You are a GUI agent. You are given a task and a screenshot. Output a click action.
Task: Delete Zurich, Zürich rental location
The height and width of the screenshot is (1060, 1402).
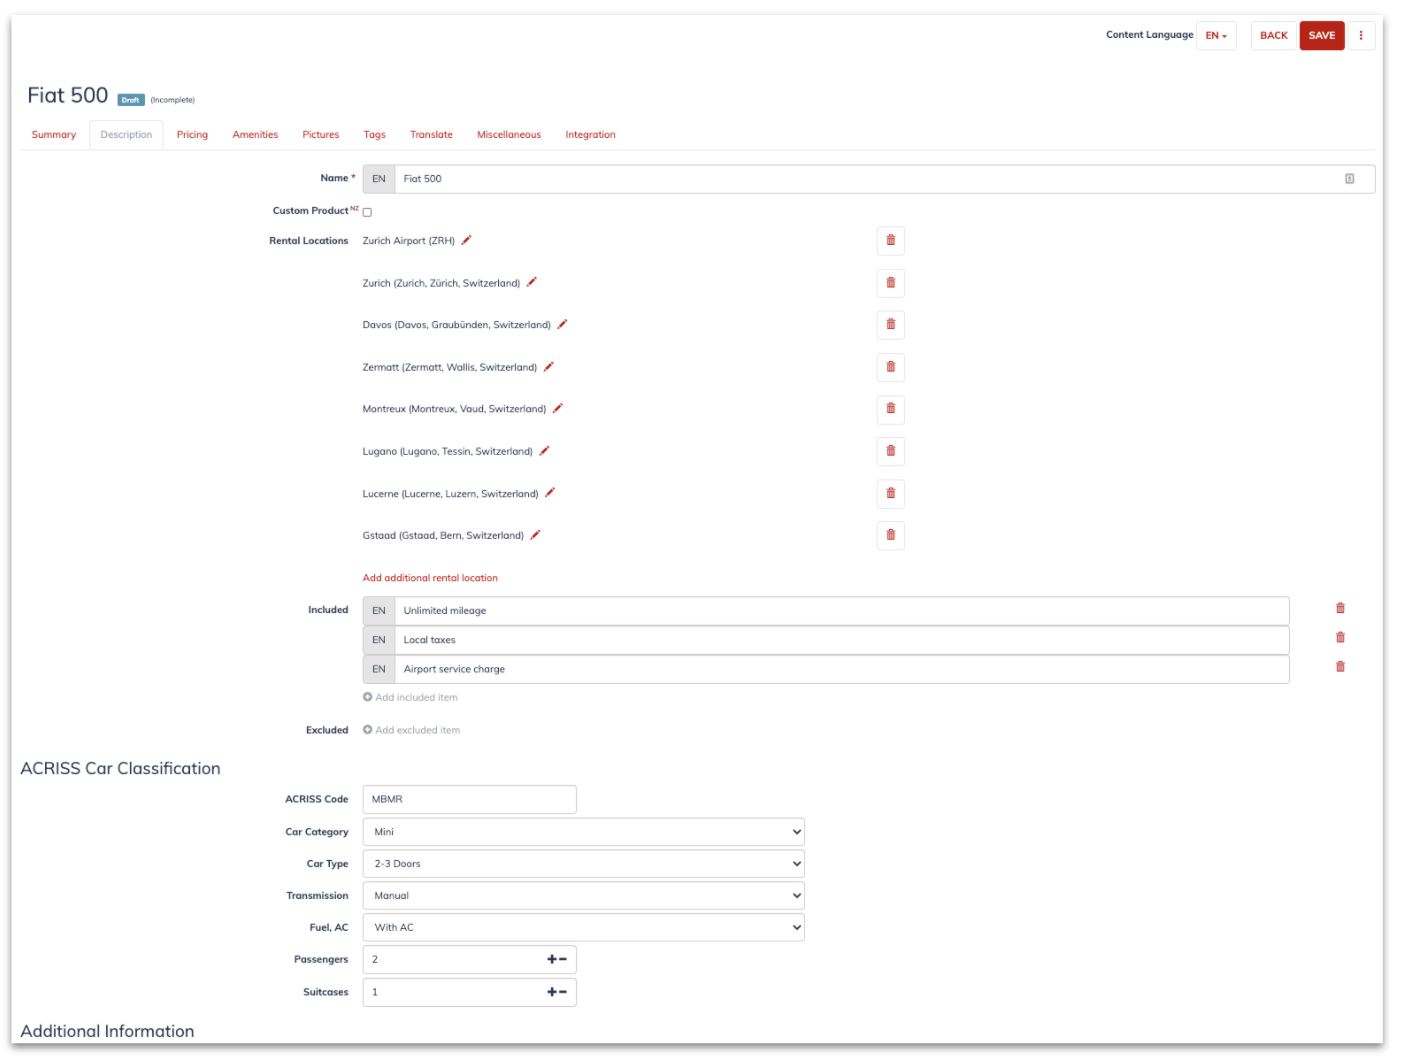tap(890, 283)
